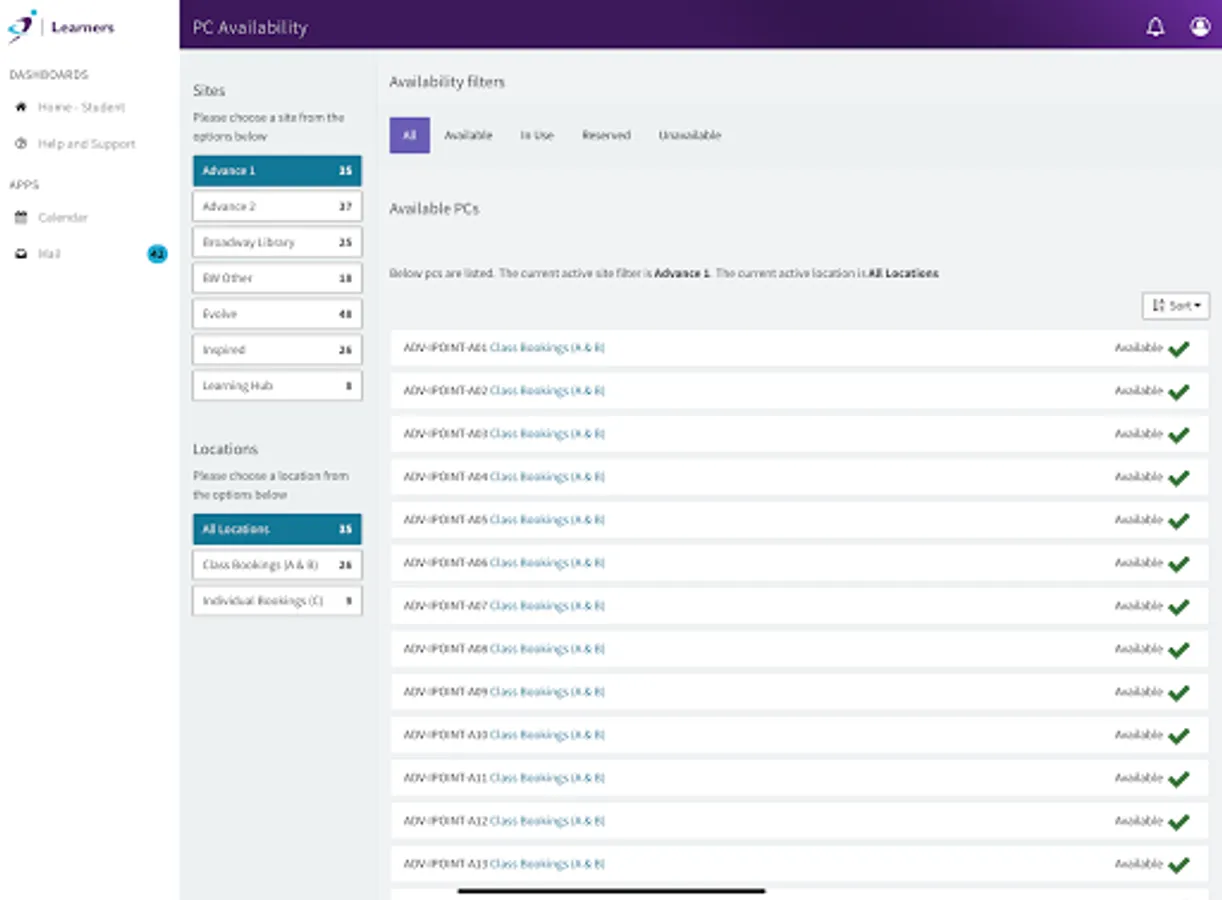
Task: Open the user profile icon
Action: (x=1200, y=27)
